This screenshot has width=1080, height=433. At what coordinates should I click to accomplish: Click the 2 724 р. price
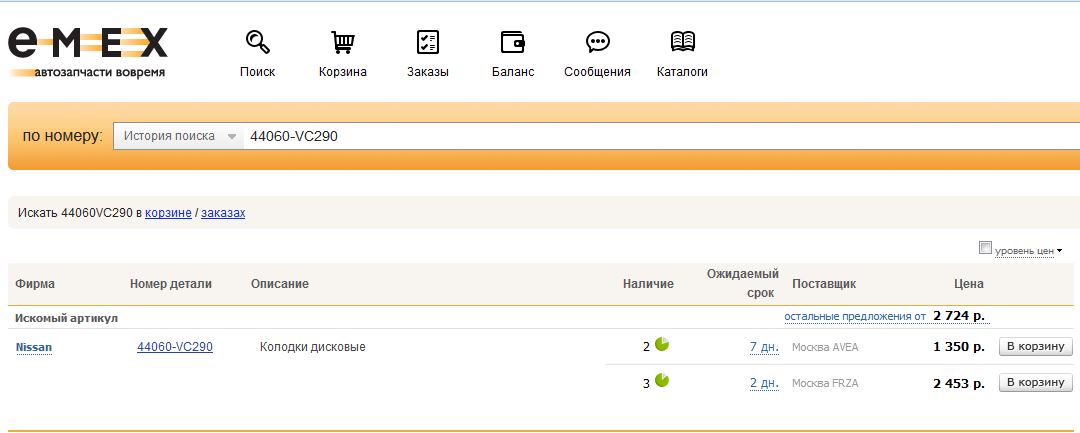click(959, 315)
